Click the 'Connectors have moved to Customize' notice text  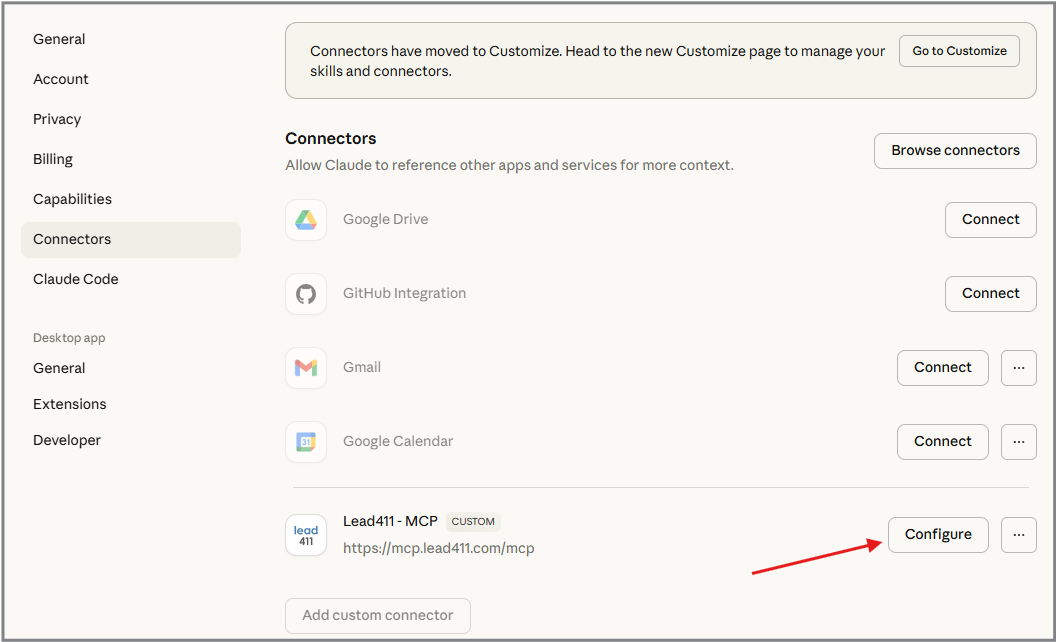click(597, 61)
